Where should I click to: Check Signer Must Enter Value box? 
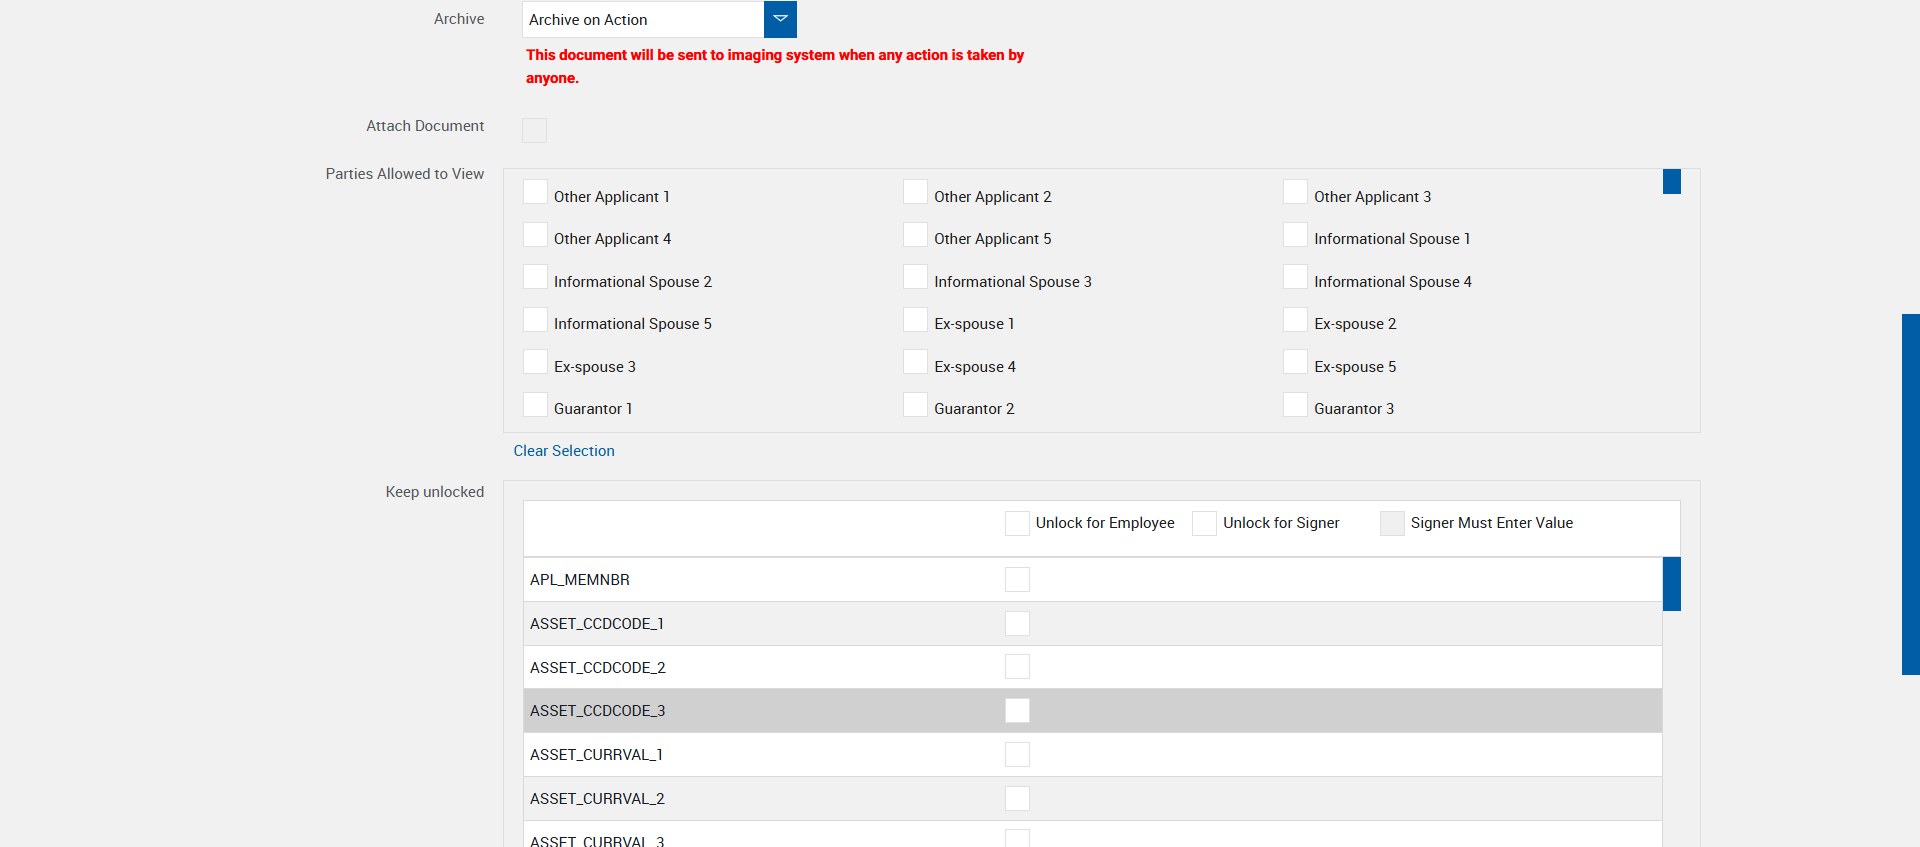point(1392,523)
